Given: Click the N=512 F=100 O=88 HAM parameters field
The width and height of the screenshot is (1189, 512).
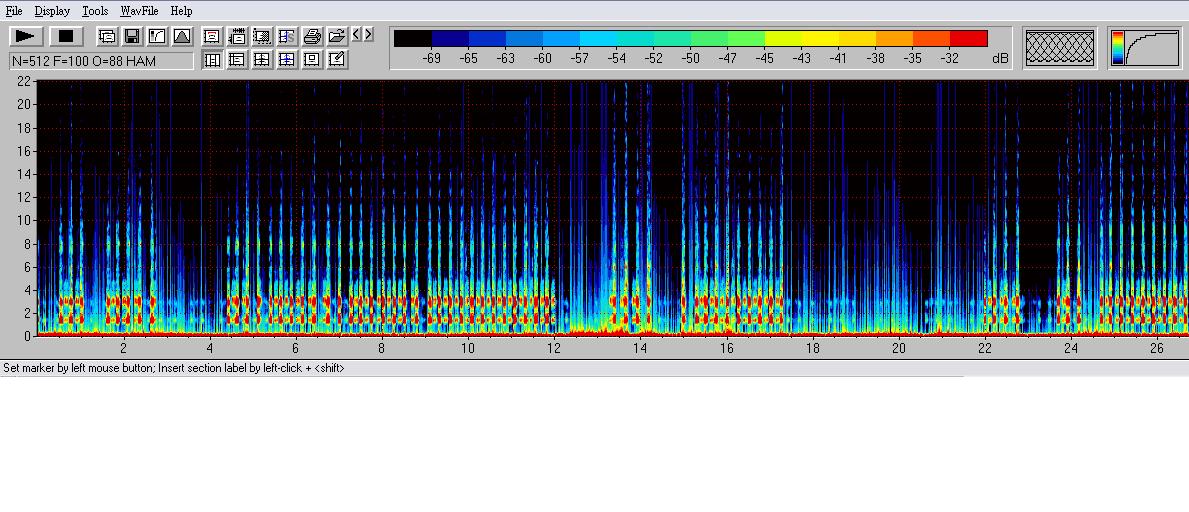Looking at the screenshot, I should (x=101, y=61).
